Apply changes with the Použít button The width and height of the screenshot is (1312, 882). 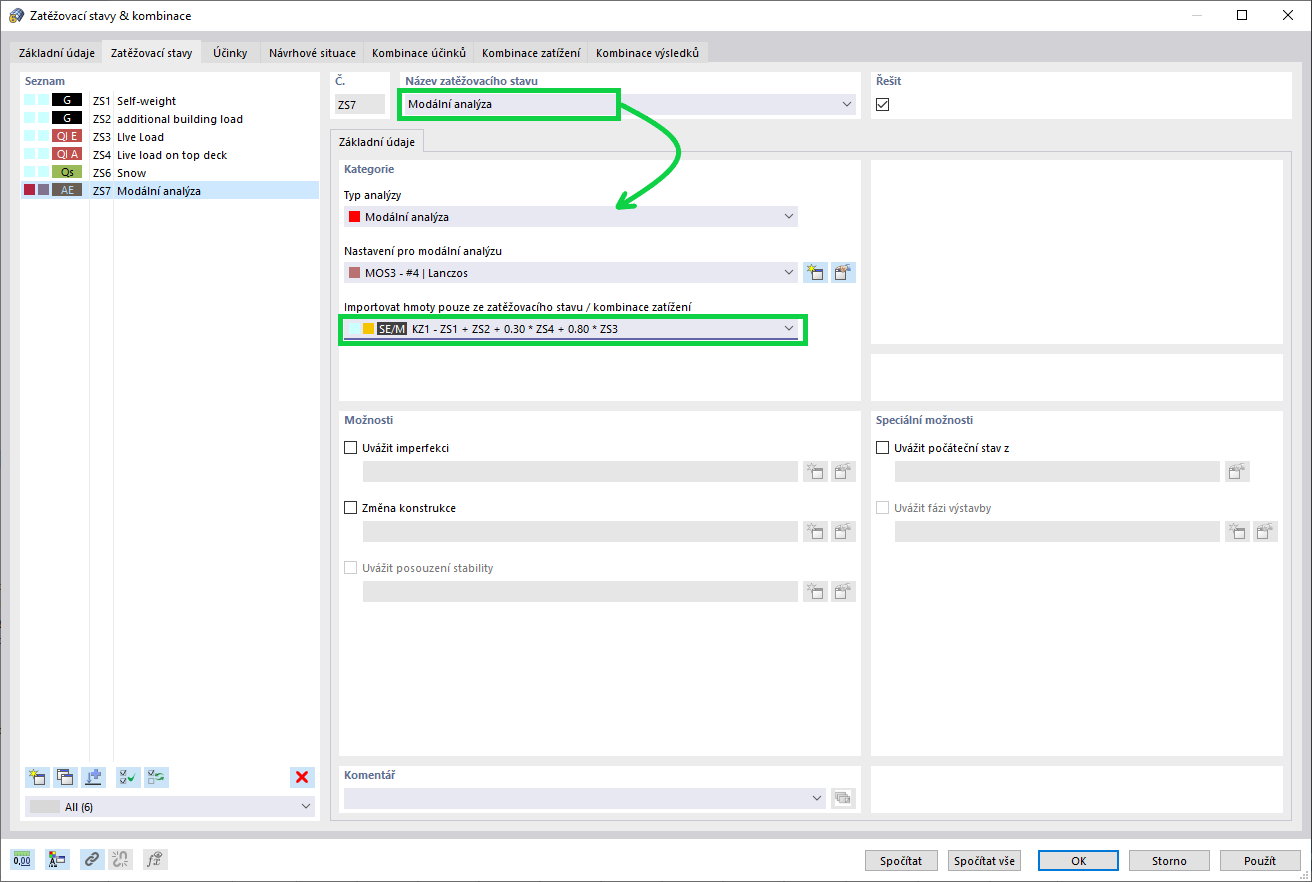point(1259,860)
